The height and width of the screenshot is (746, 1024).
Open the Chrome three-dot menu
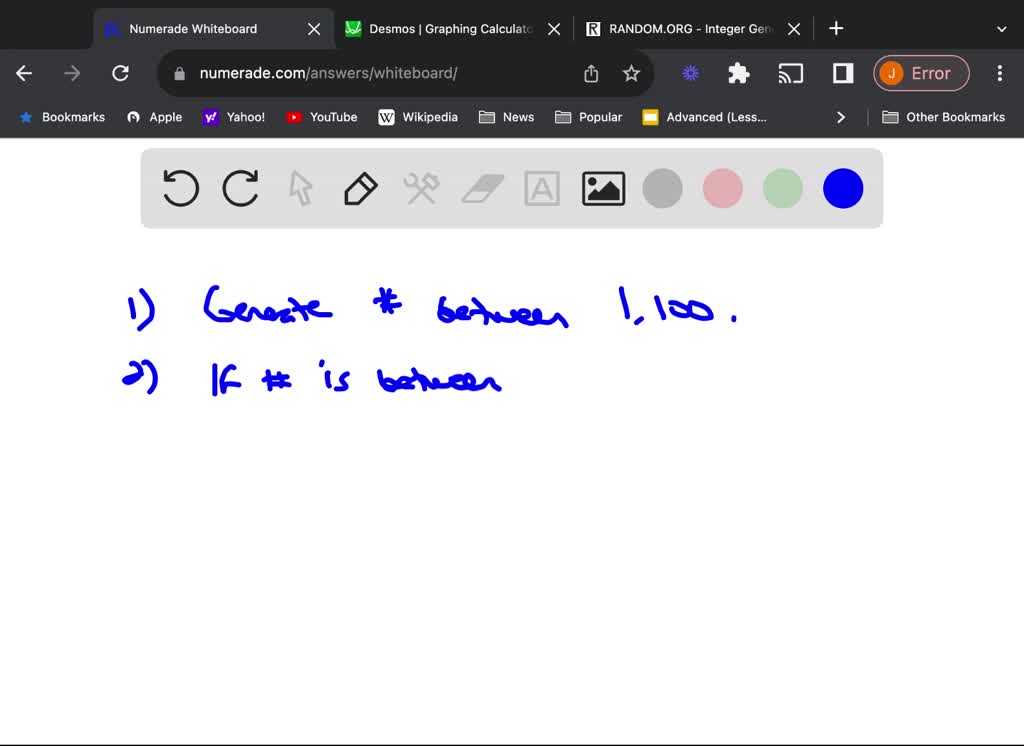point(999,73)
